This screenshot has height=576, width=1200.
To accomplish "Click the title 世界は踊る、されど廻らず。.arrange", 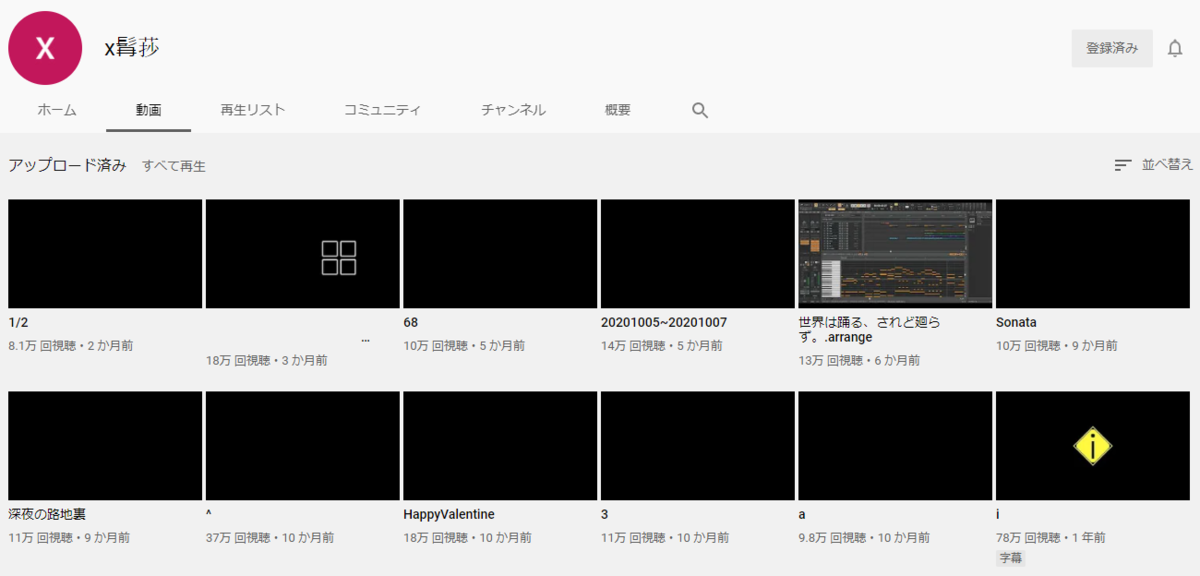I will click(870, 330).
